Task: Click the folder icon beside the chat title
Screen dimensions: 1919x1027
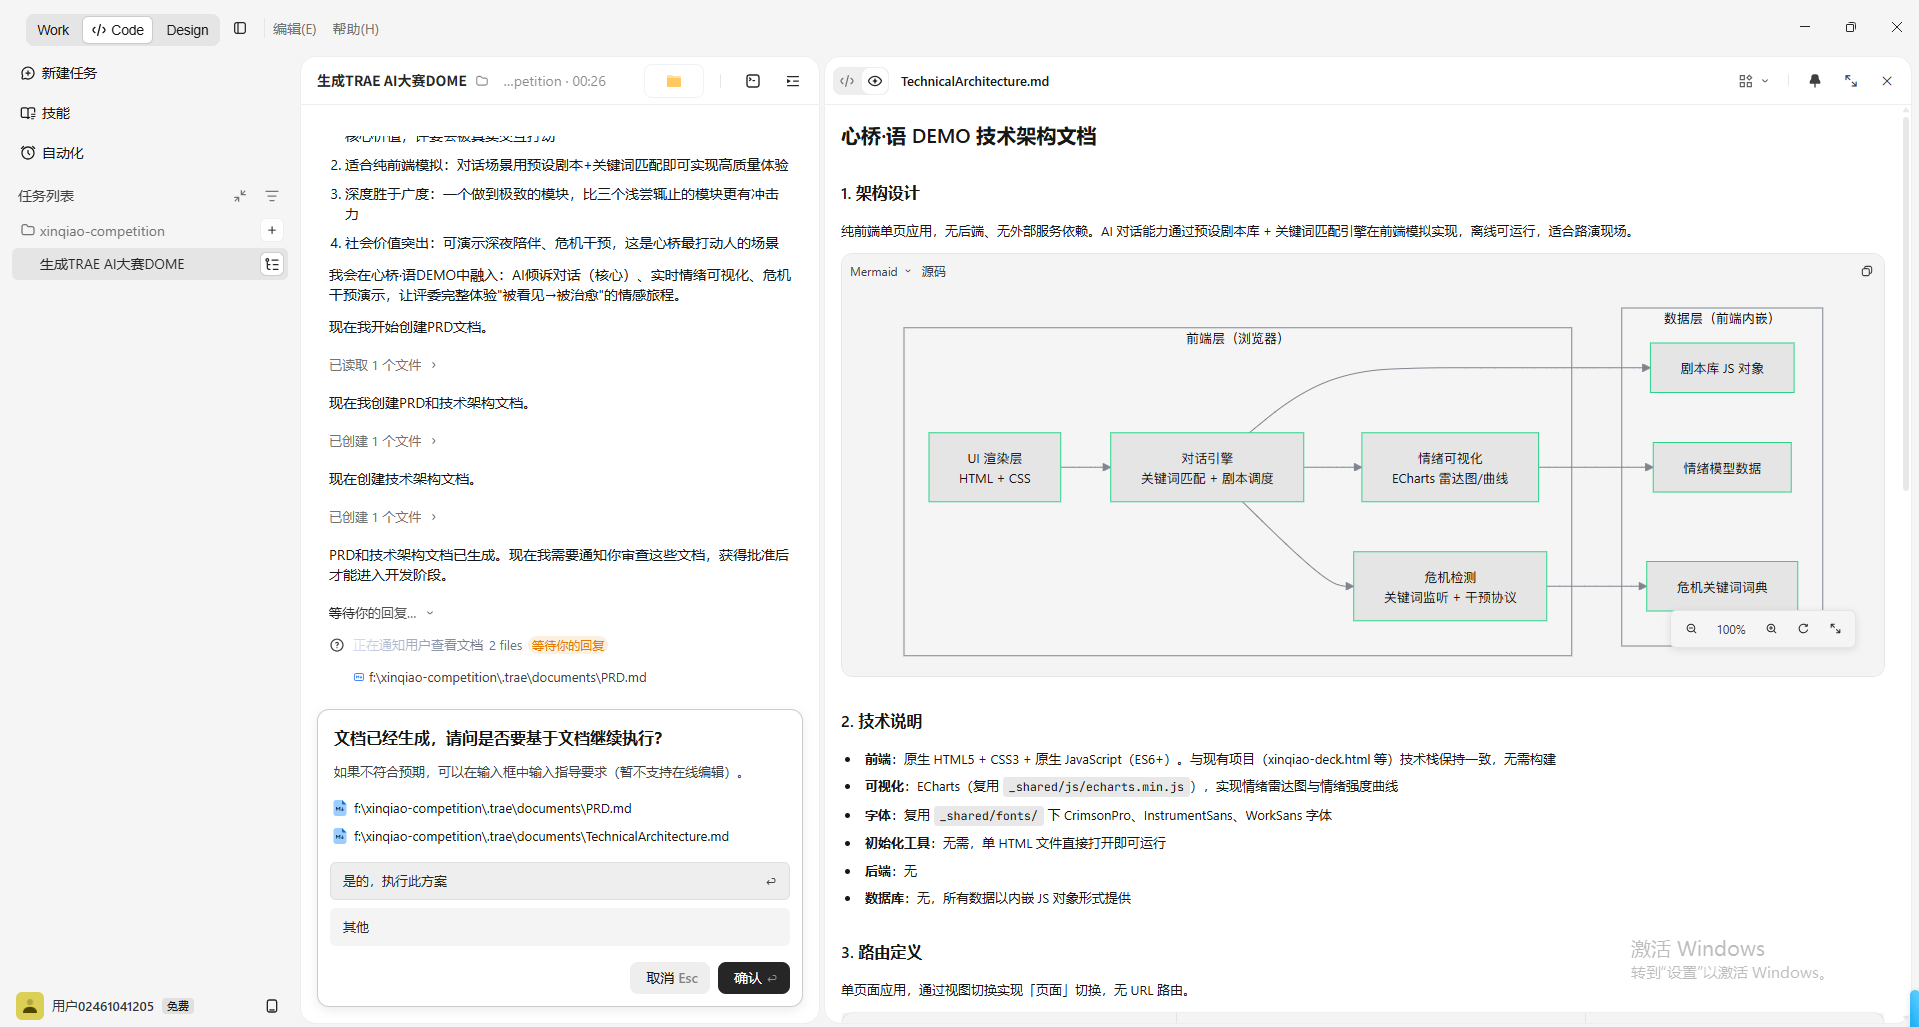Action: tap(482, 81)
